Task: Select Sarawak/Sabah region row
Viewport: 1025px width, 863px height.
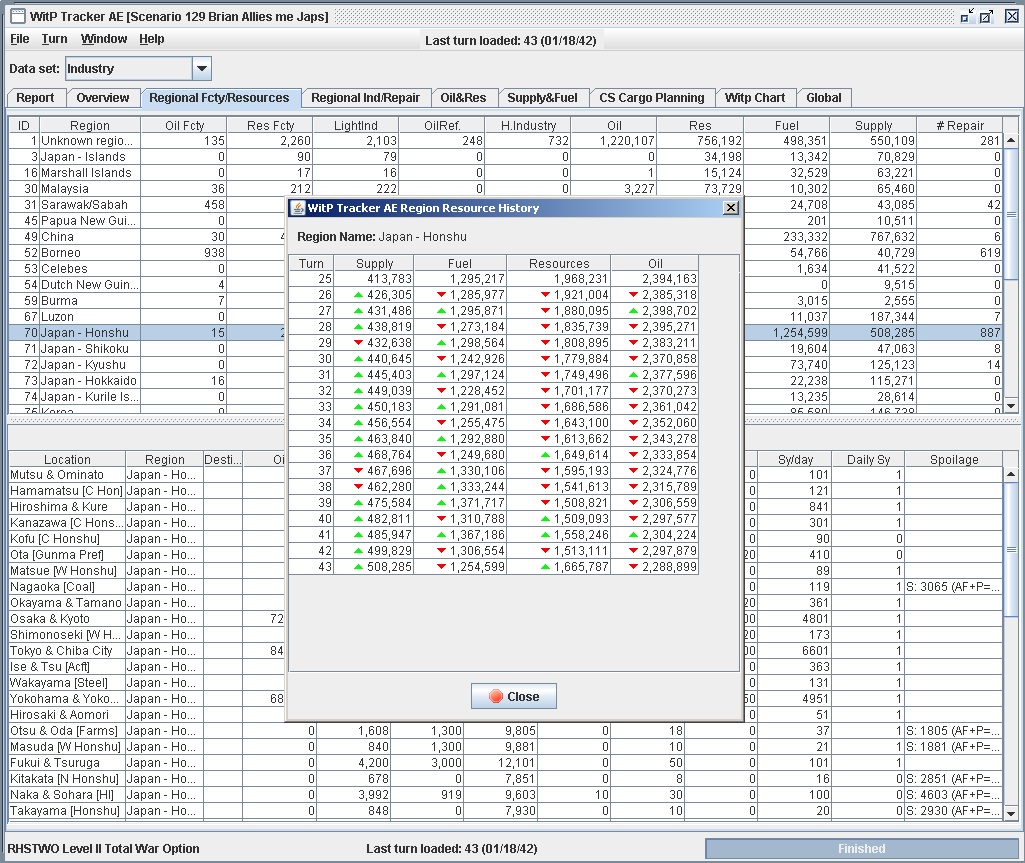Action: click(x=146, y=205)
